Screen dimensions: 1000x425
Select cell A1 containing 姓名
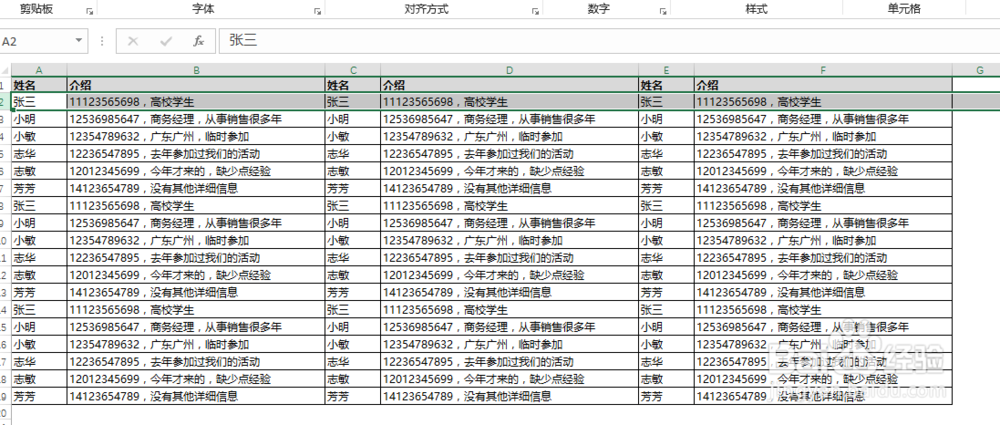[x=39, y=85]
